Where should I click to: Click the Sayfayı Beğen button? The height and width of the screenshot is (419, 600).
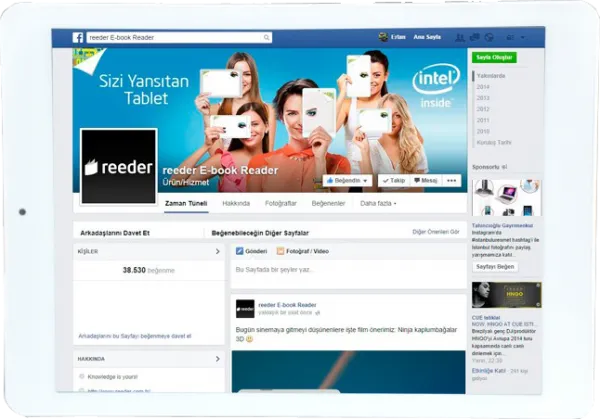coord(495,267)
